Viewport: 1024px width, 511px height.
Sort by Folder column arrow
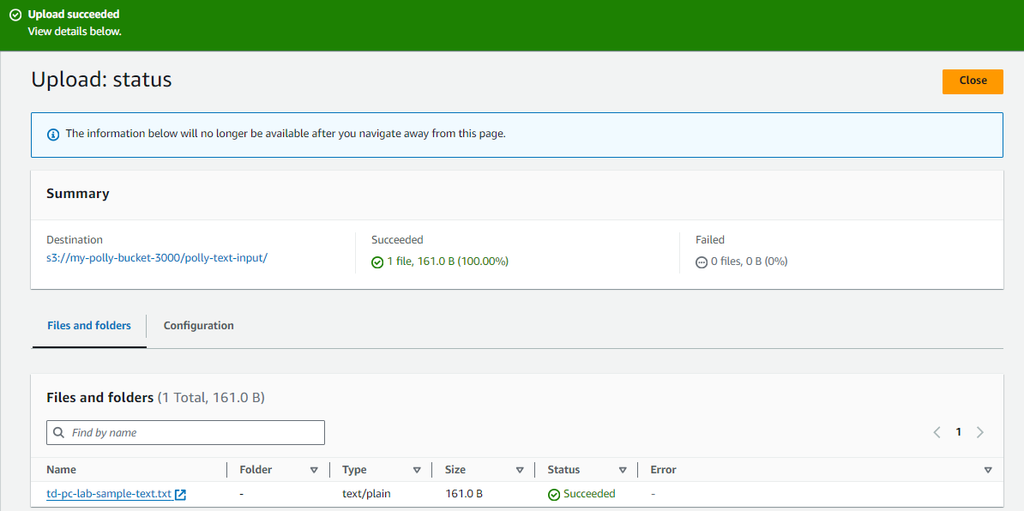314,470
